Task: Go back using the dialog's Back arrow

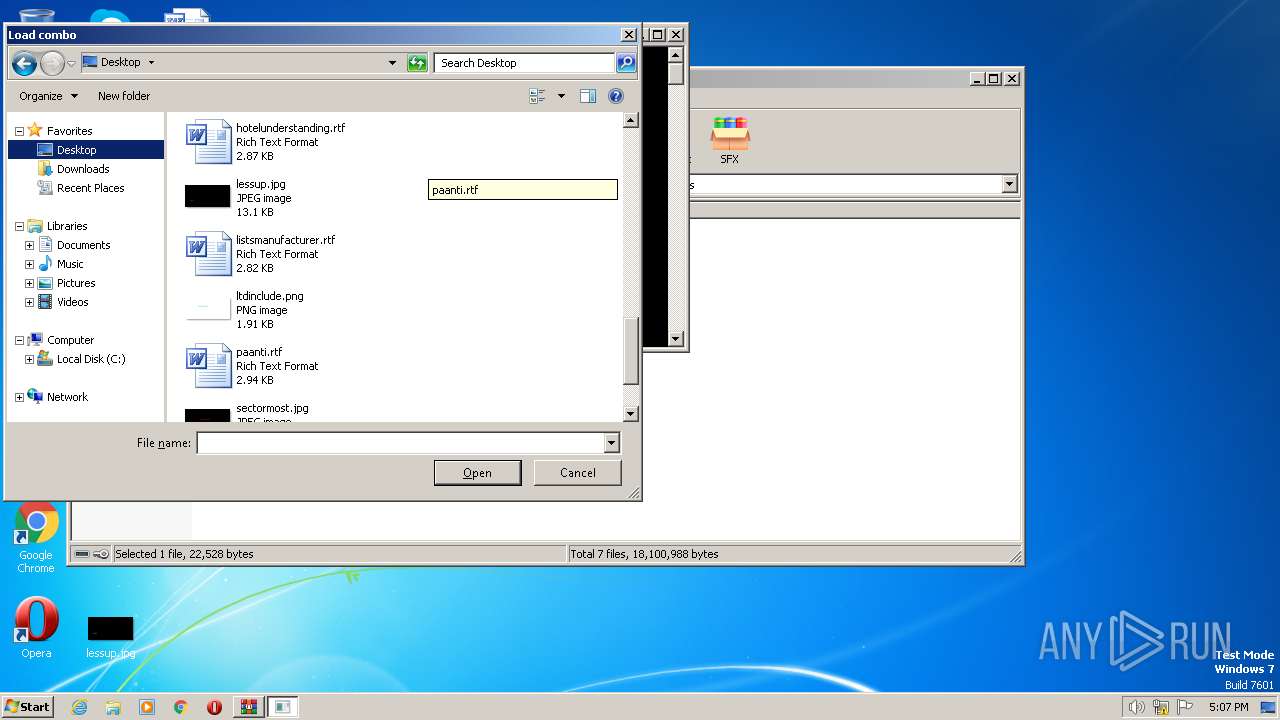Action: coord(24,63)
